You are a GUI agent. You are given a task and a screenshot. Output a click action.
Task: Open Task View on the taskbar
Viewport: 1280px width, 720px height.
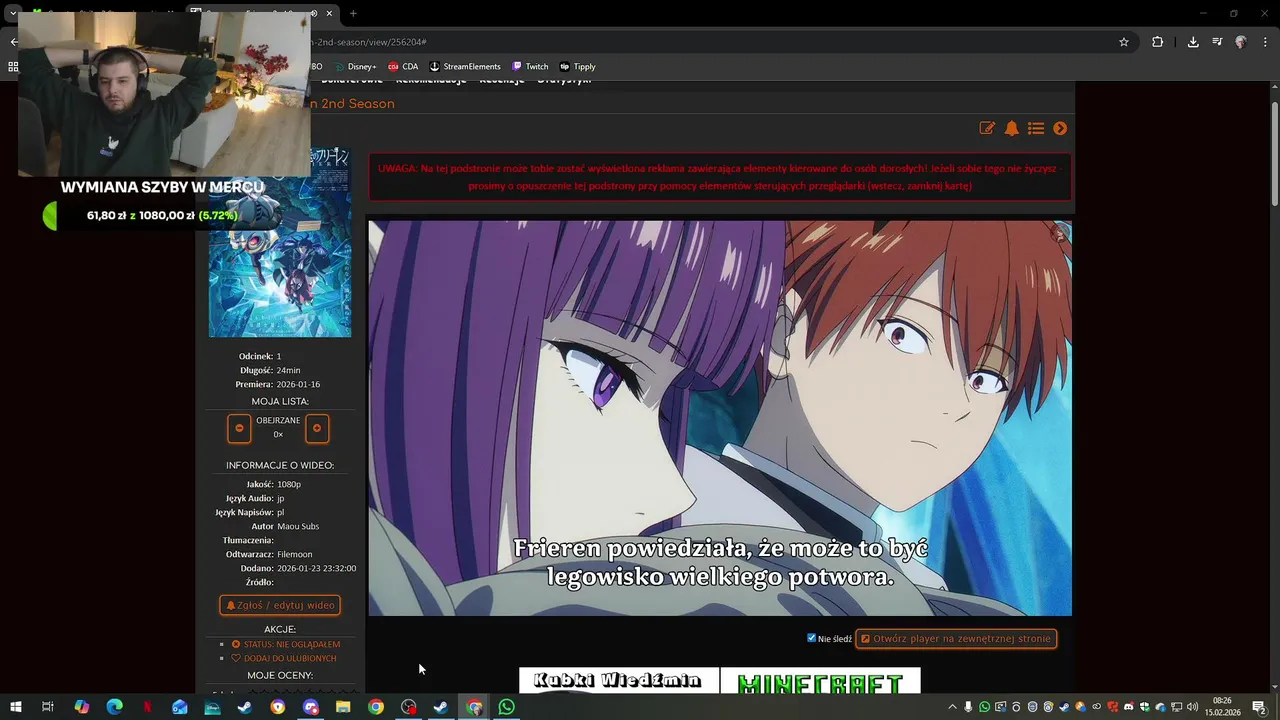coord(47,707)
